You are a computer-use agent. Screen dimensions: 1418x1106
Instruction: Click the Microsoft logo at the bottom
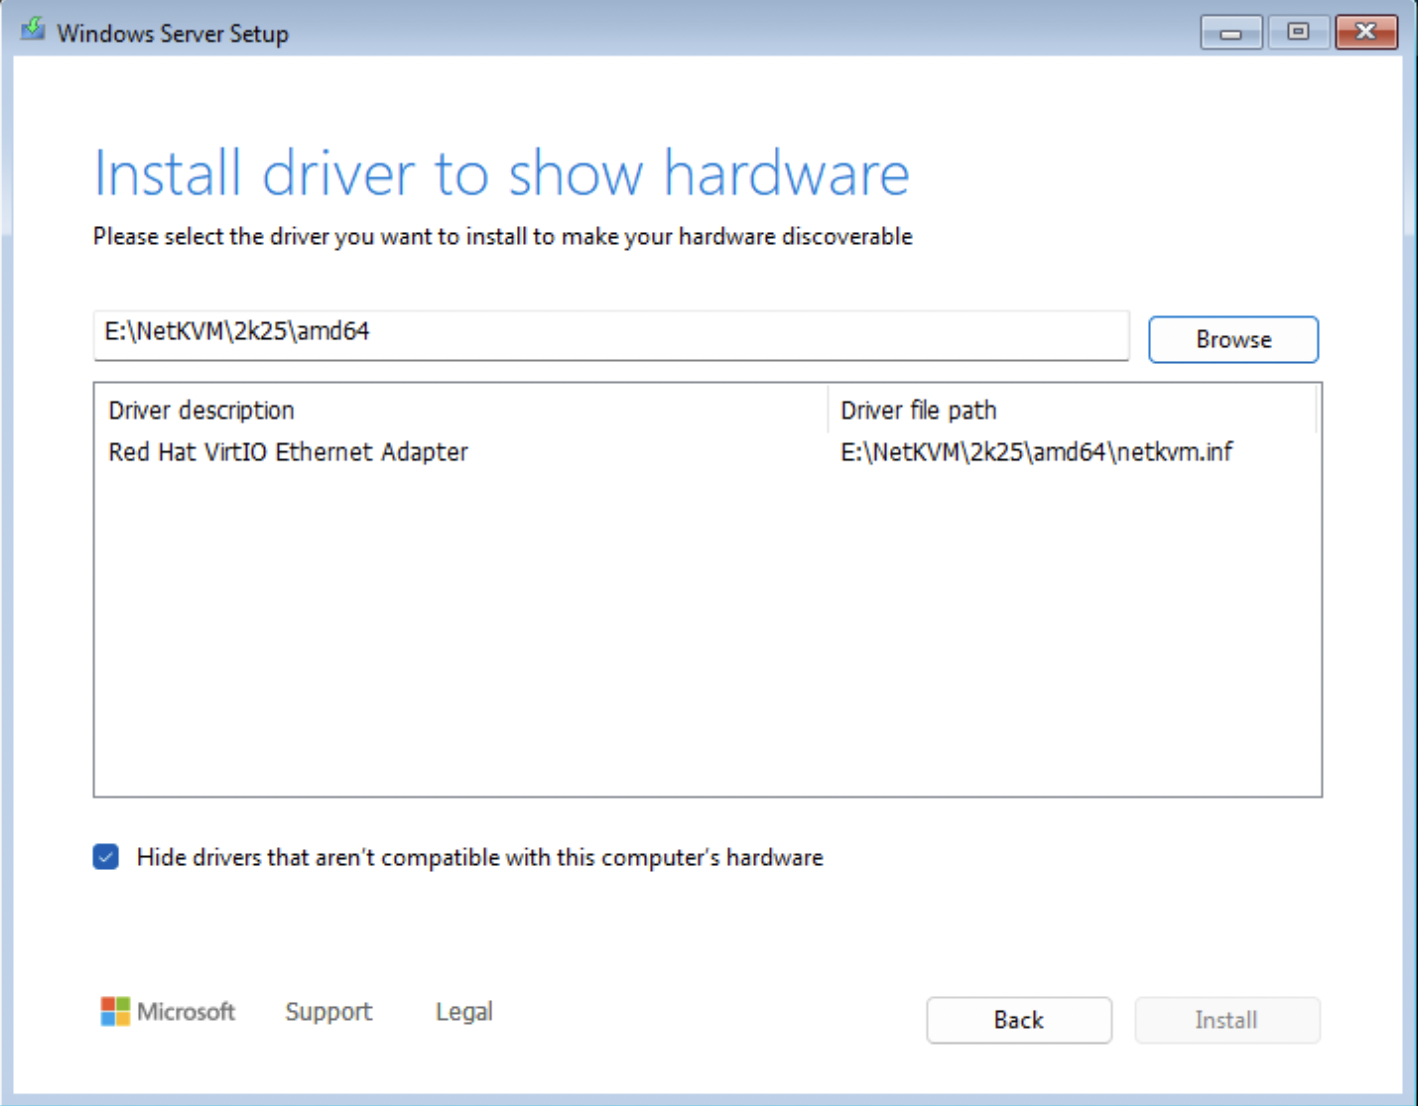(x=115, y=1011)
